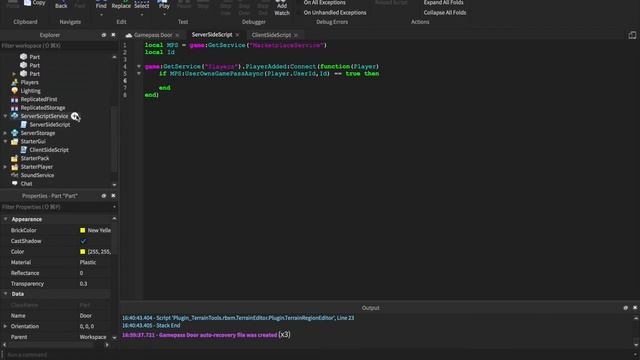Toggle On Unhandled Exceptions option

click(335, 13)
